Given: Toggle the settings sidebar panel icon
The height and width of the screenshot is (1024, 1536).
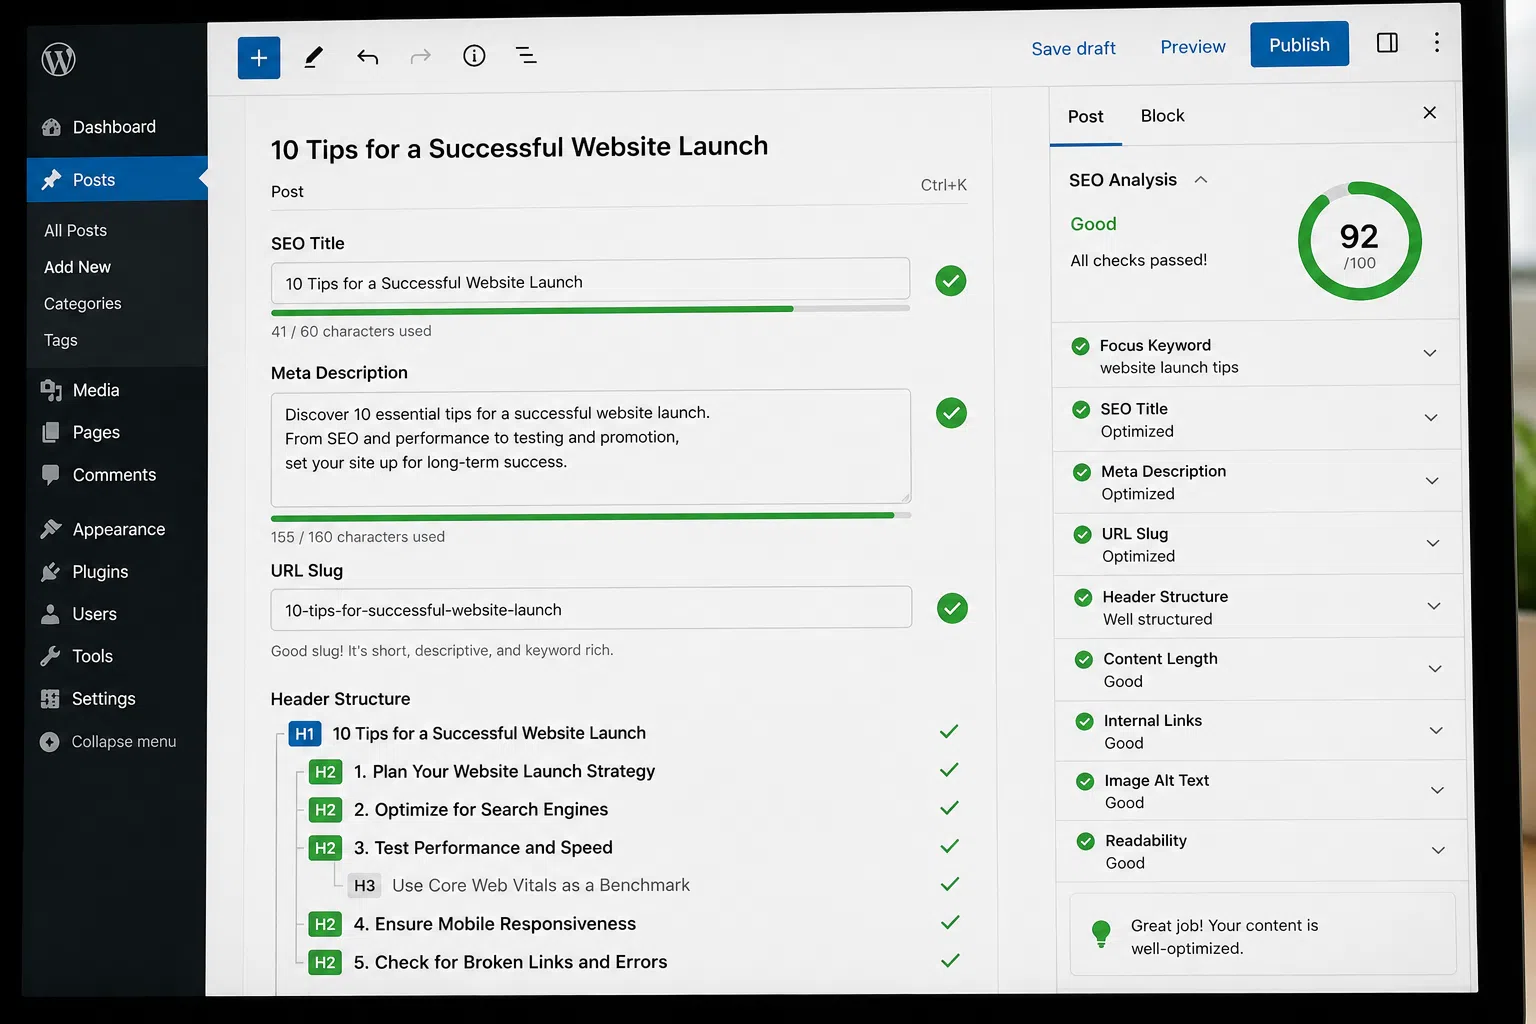Looking at the screenshot, I should 1387,43.
